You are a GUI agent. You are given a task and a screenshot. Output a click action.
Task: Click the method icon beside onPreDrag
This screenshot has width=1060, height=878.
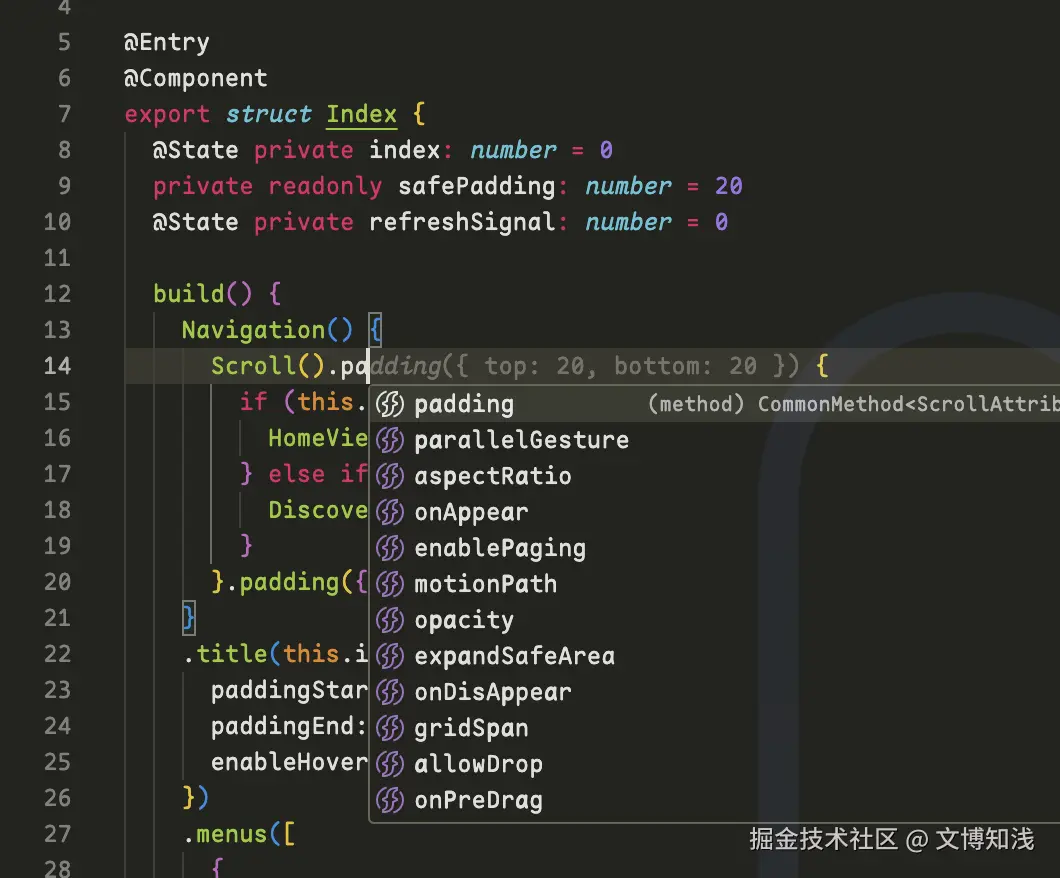[x=390, y=800]
